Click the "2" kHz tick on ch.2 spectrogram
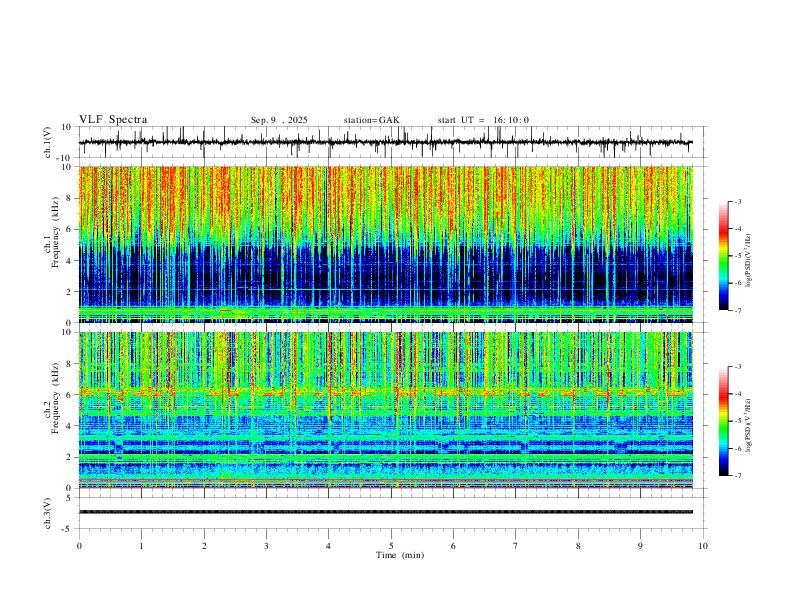 [70, 457]
